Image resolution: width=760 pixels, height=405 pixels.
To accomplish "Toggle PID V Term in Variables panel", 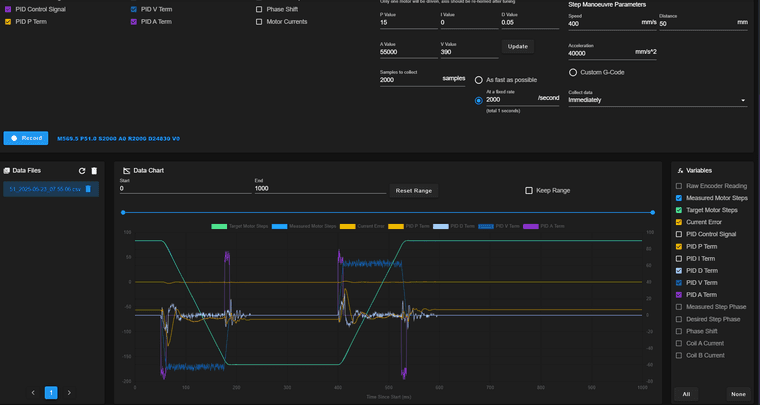I will (679, 283).
